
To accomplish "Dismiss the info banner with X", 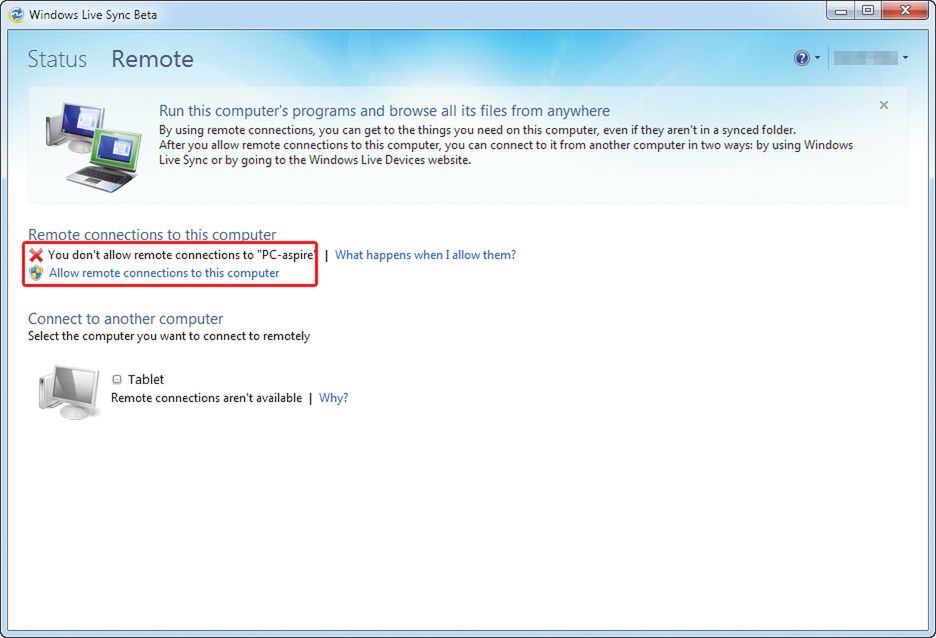I will click(x=883, y=105).
